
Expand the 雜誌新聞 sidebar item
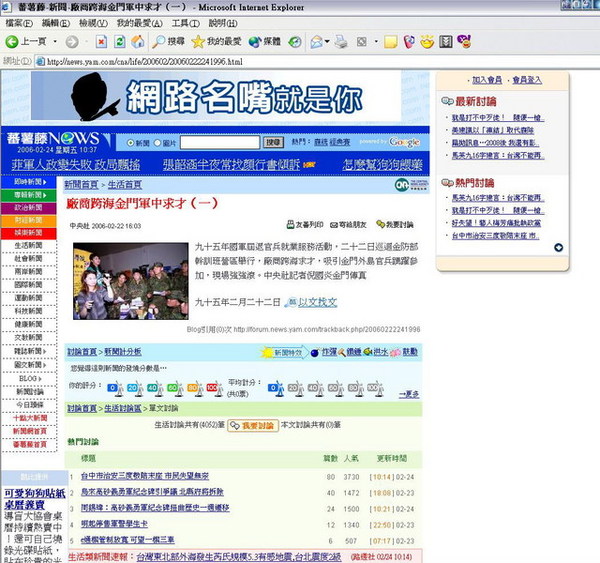(x=29, y=351)
